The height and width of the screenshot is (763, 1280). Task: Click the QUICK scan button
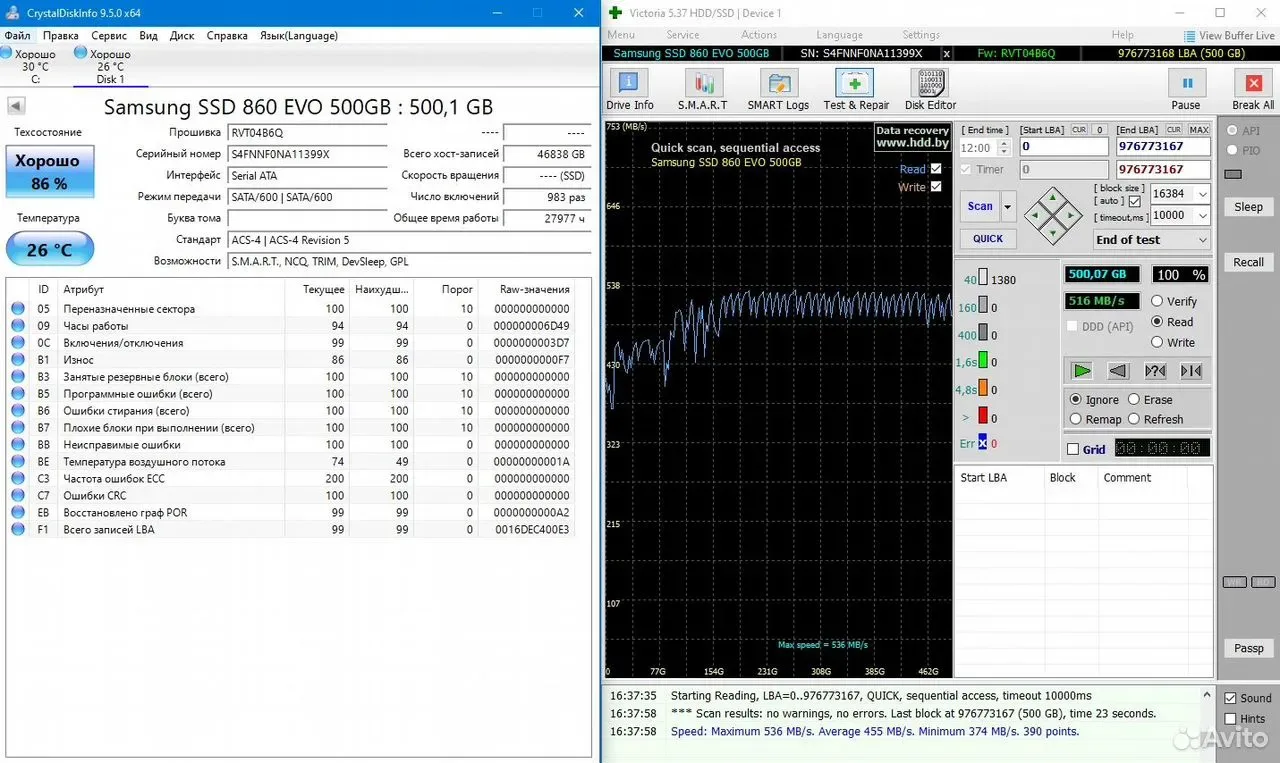pyautogui.click(x=988, y=238)
